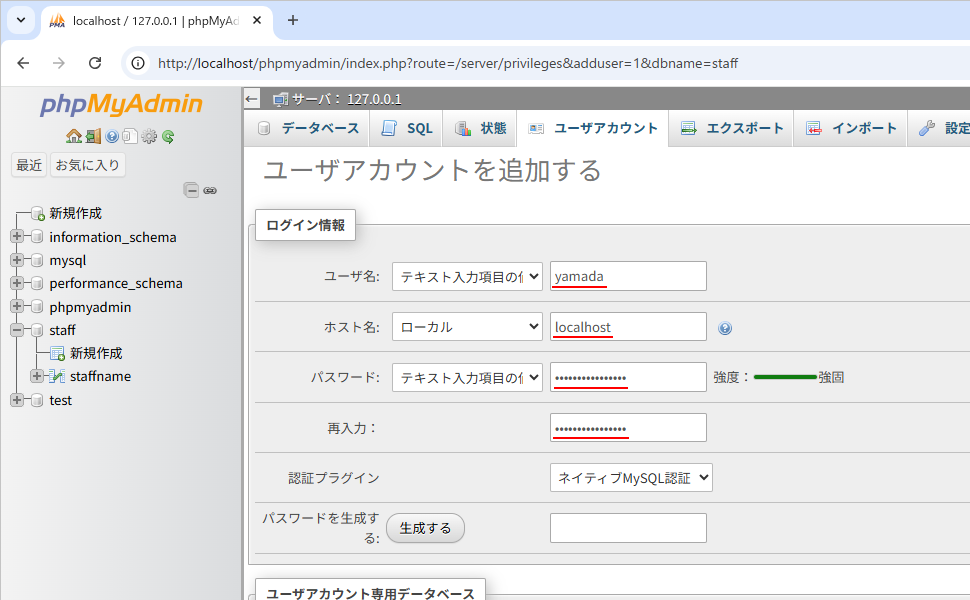Open the ホスト名 dropdown showing ローカル

467,327
